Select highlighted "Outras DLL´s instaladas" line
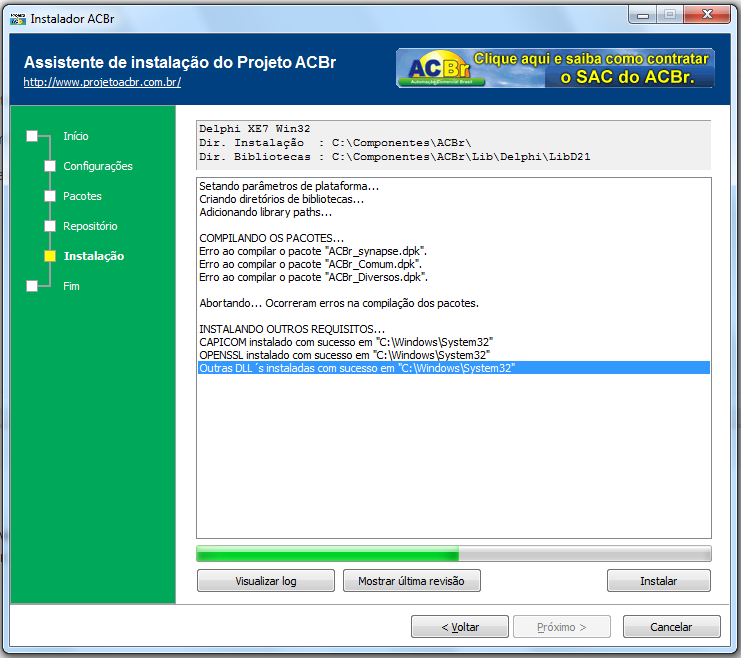Viewport: 741px width, 658px height. click(x=454, y=368)
